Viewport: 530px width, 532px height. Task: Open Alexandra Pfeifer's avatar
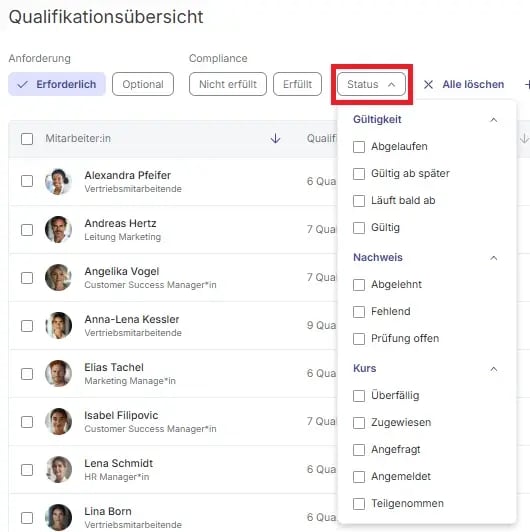[58, 182]
